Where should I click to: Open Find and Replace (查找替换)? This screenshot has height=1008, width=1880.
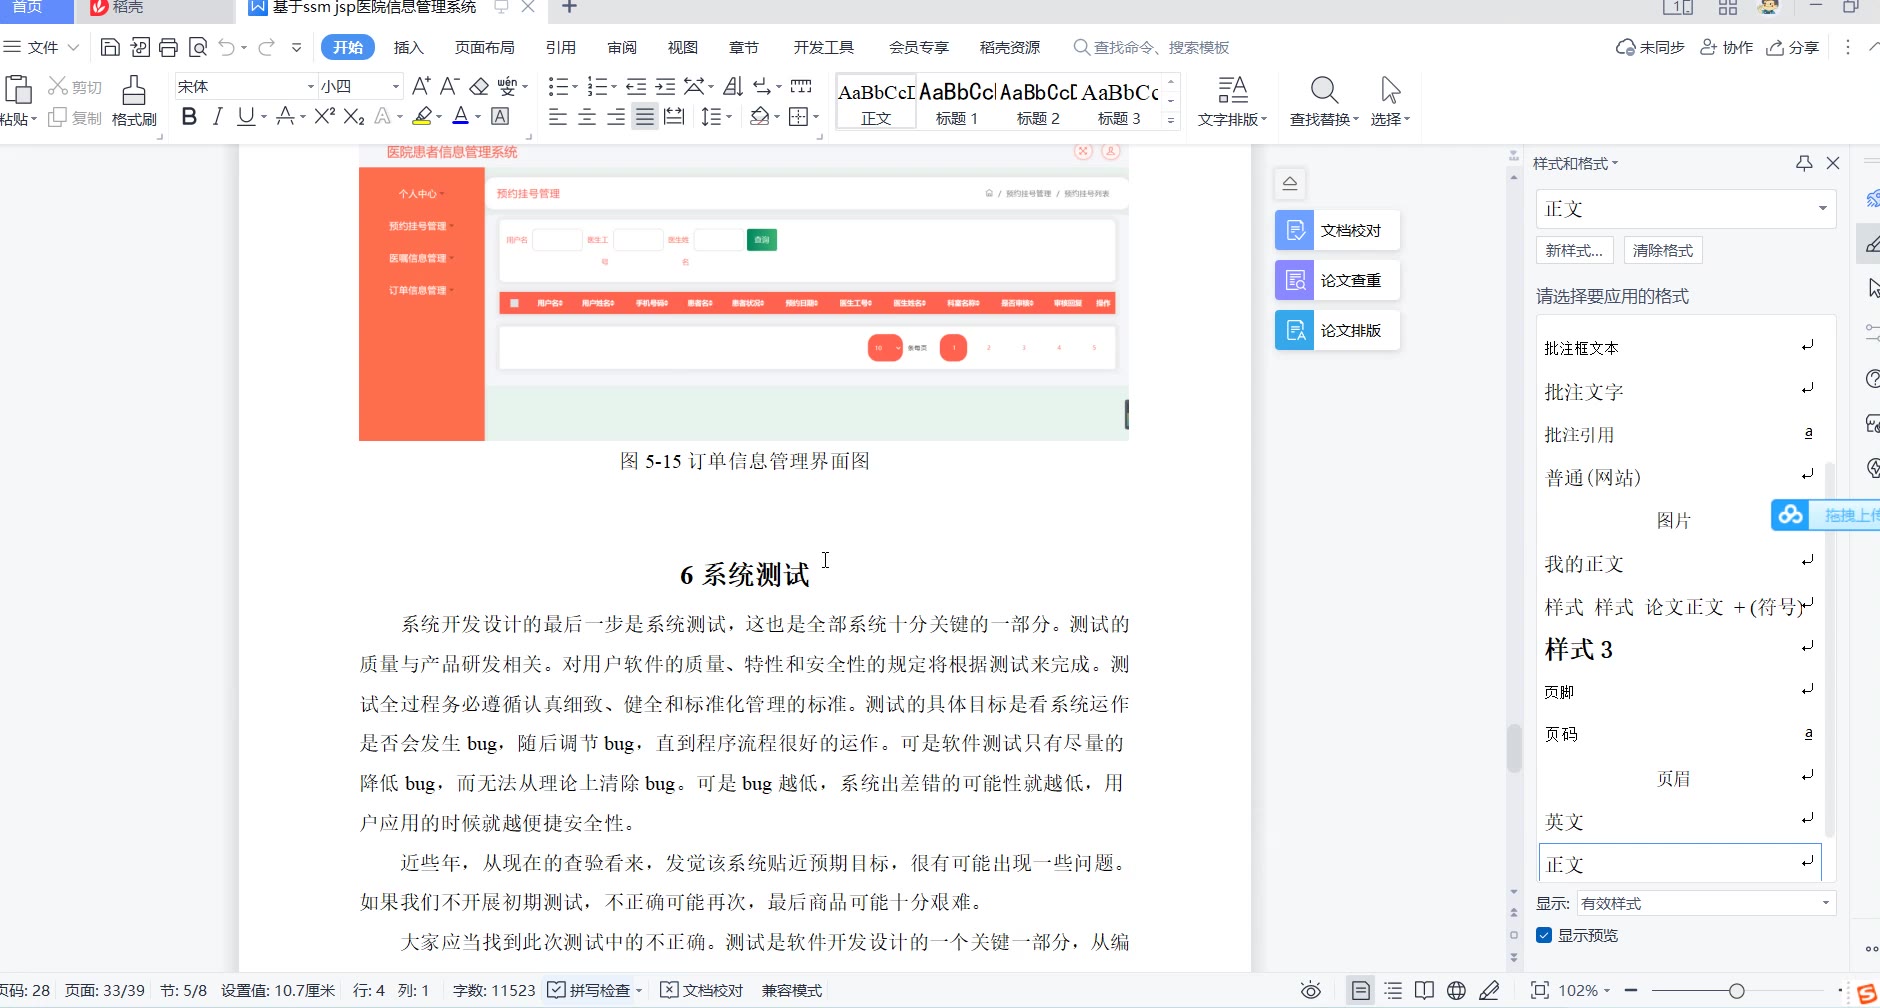tap(1324, 100)
